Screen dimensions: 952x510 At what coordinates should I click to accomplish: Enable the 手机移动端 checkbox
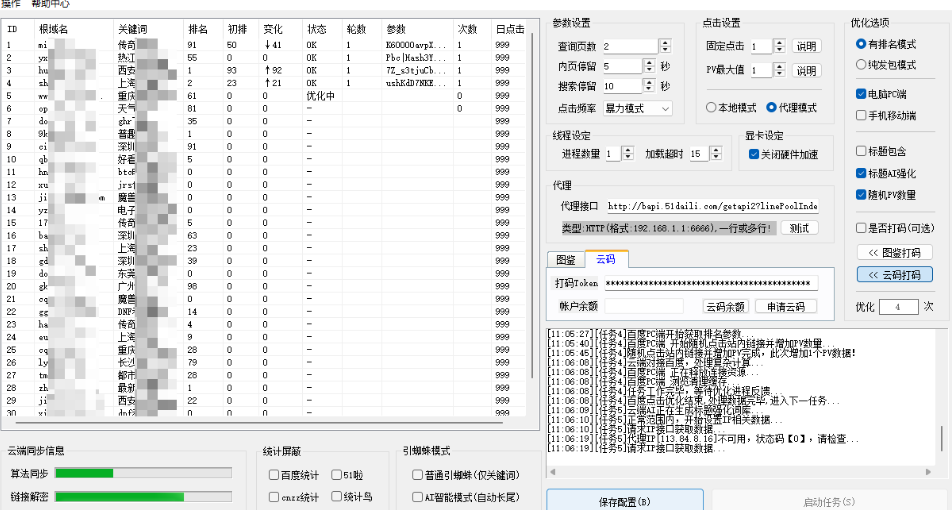pyautogui.click(x=862, y=115)
